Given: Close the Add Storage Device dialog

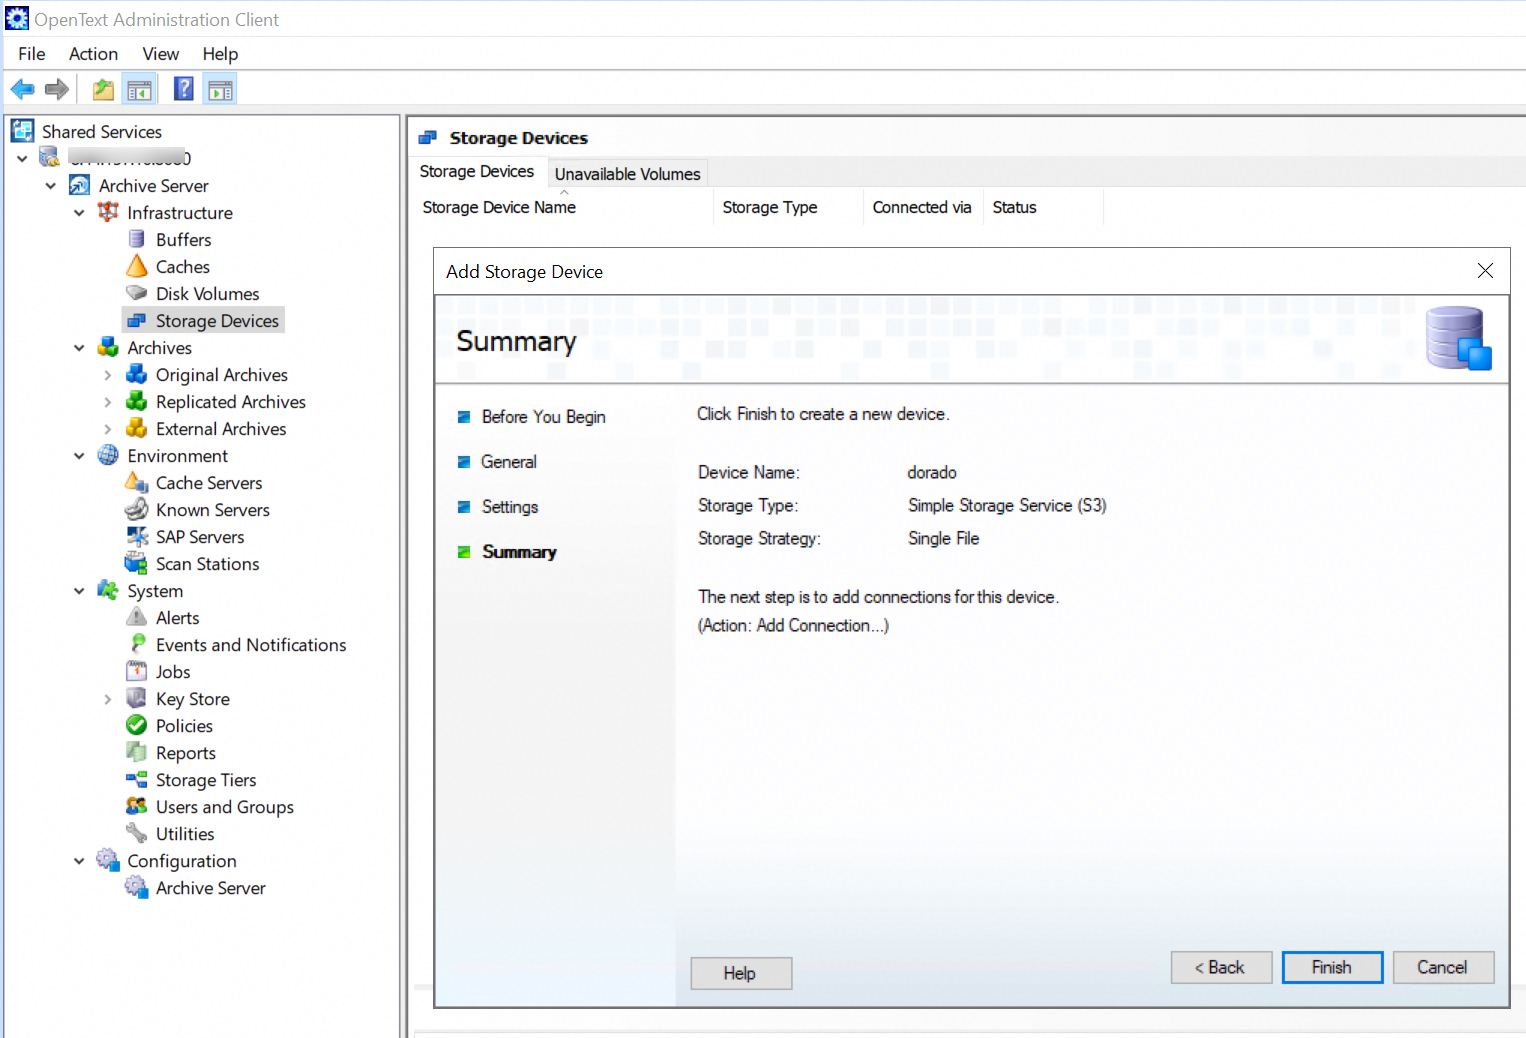Looking at the screenshot, I should 1485,271.
